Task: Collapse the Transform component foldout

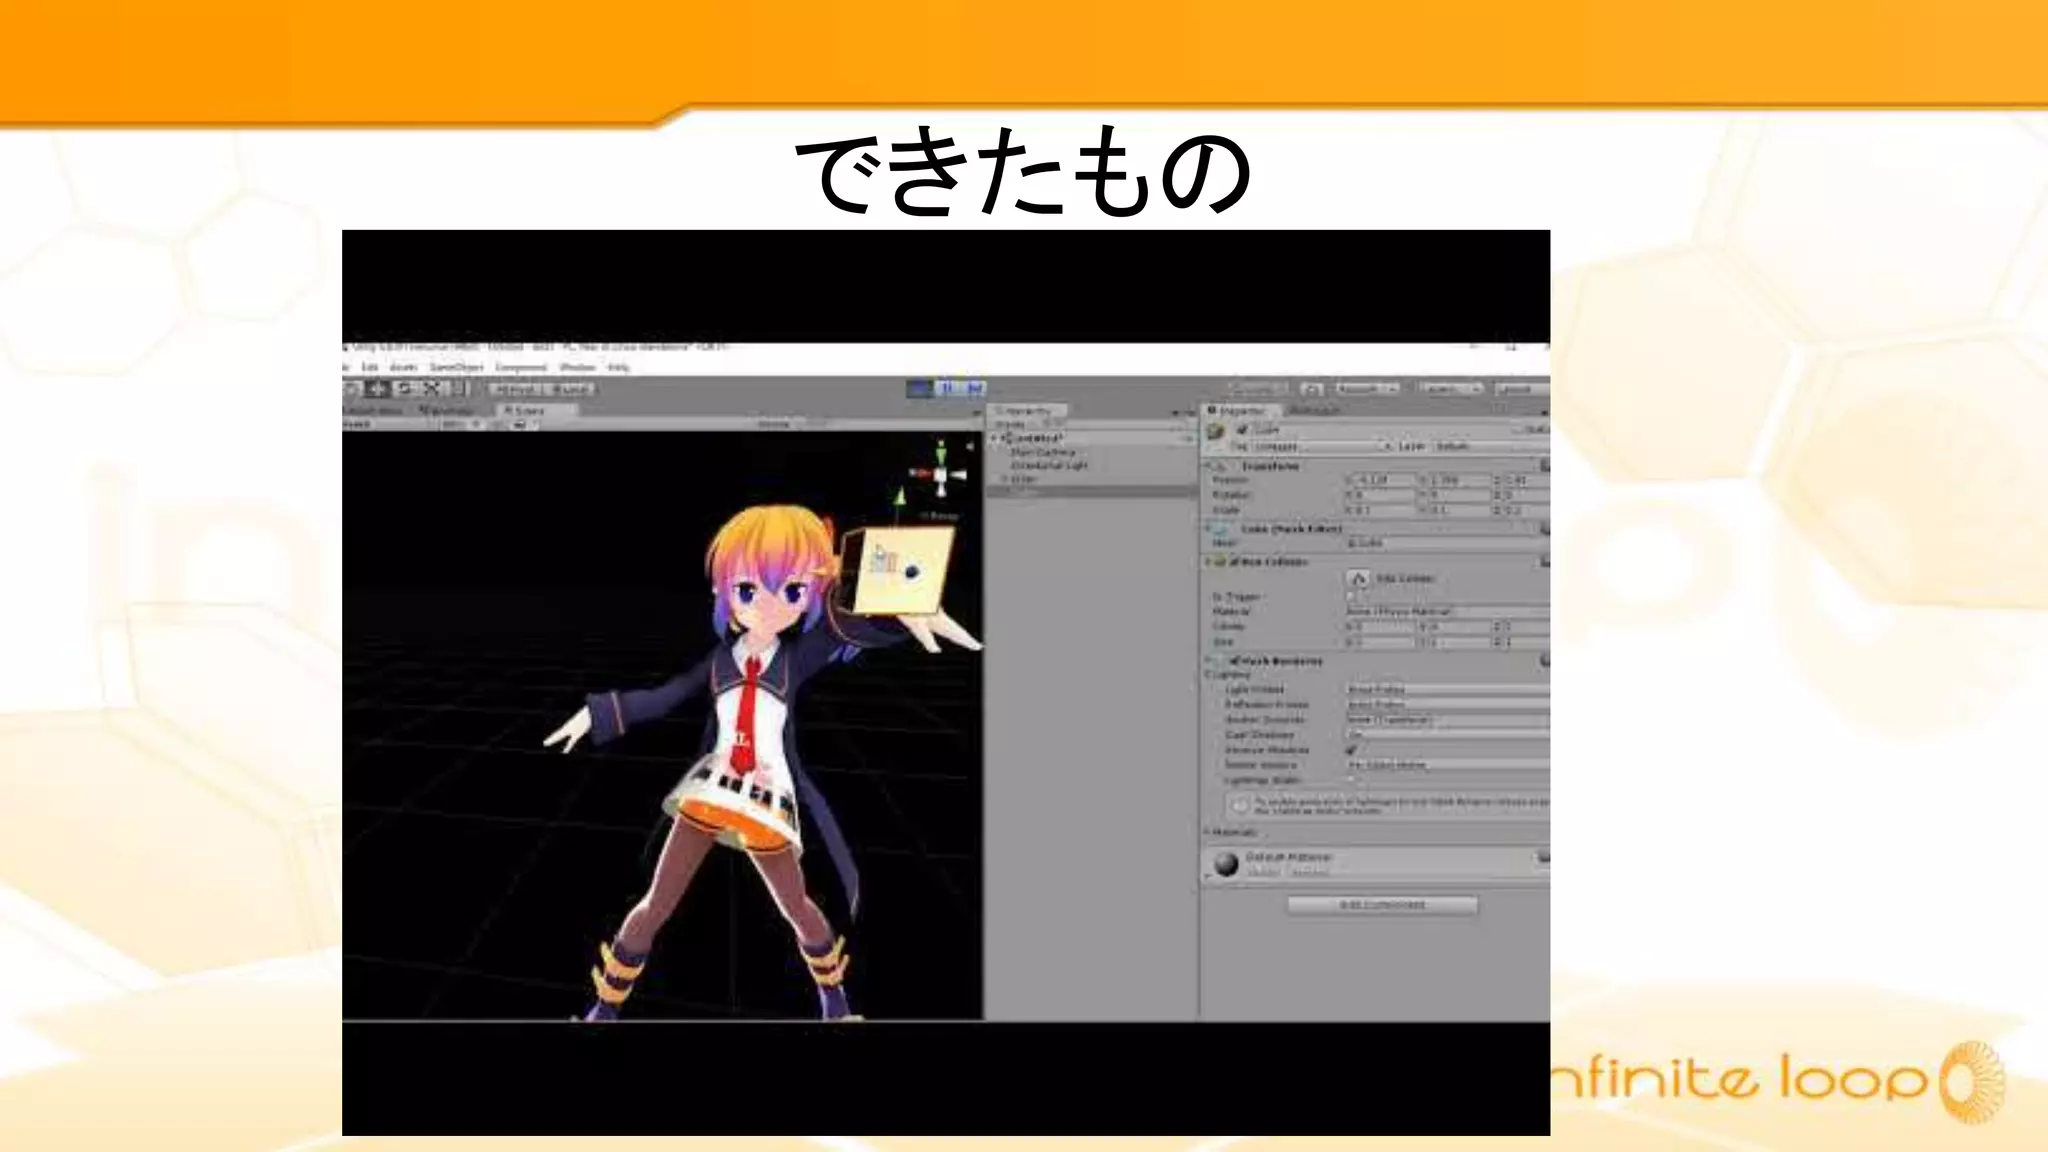Action: coord(1209,466)
